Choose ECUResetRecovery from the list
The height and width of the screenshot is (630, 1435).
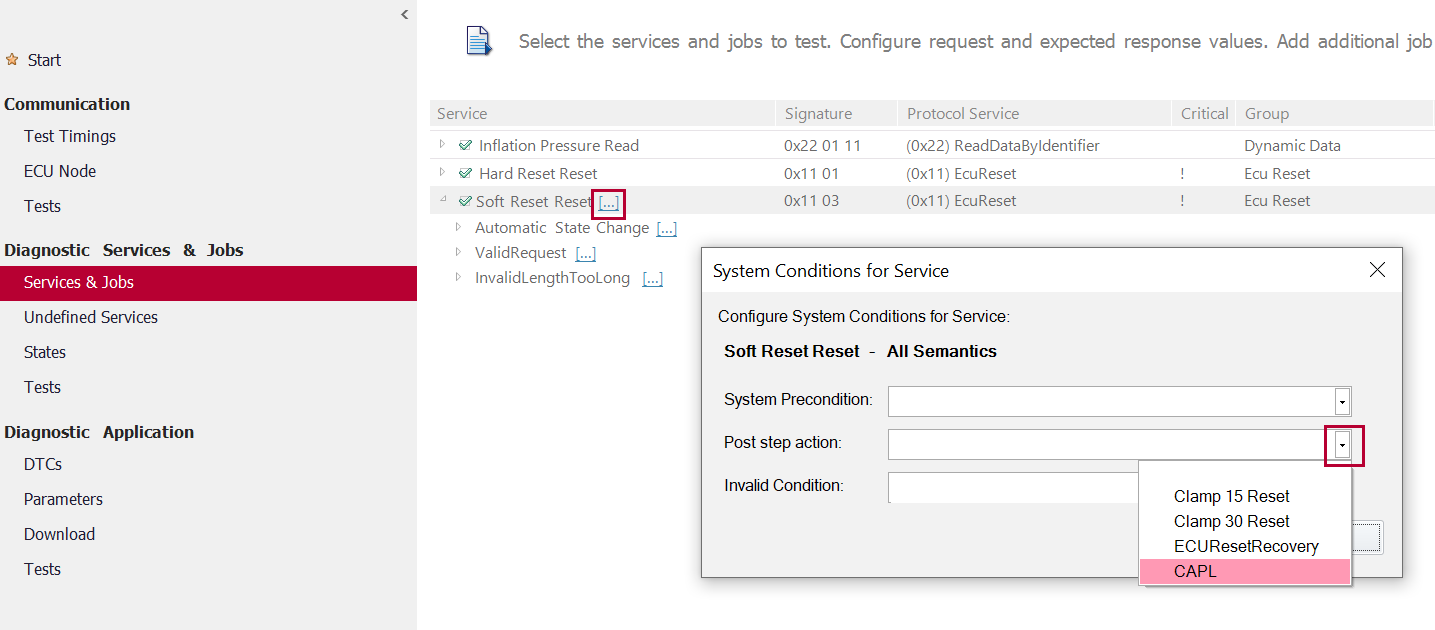tap(1245, 547)
